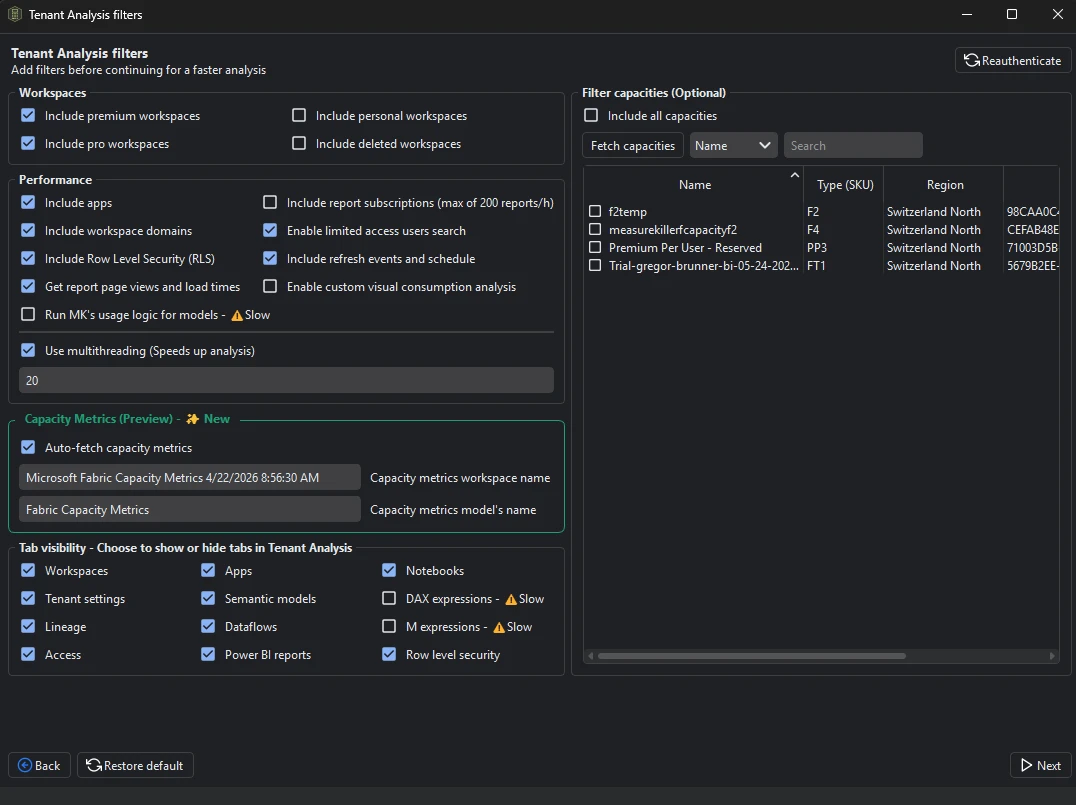Toggle Include Row Level Security (RLS)

coord(28,259)
